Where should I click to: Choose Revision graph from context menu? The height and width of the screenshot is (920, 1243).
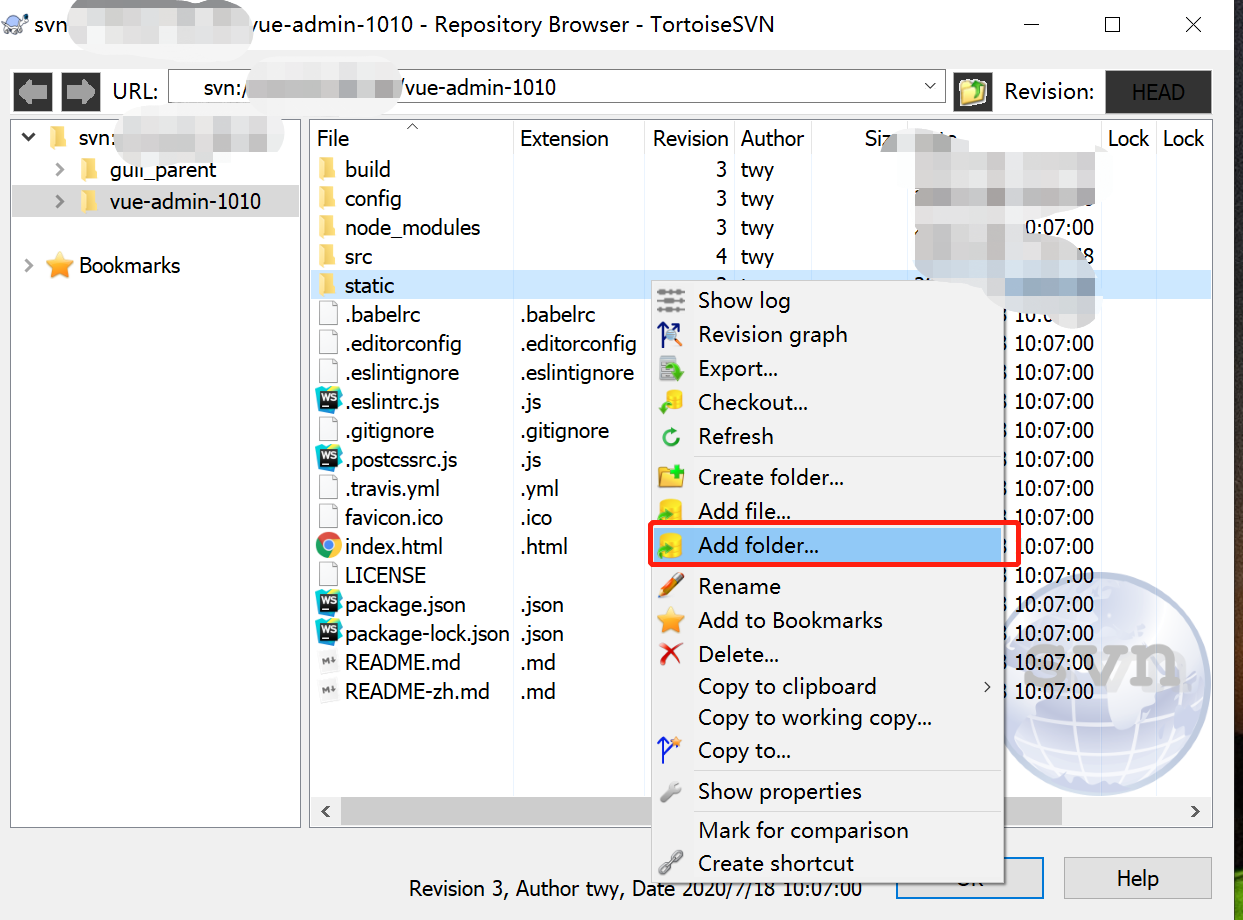tap(827, 334)
